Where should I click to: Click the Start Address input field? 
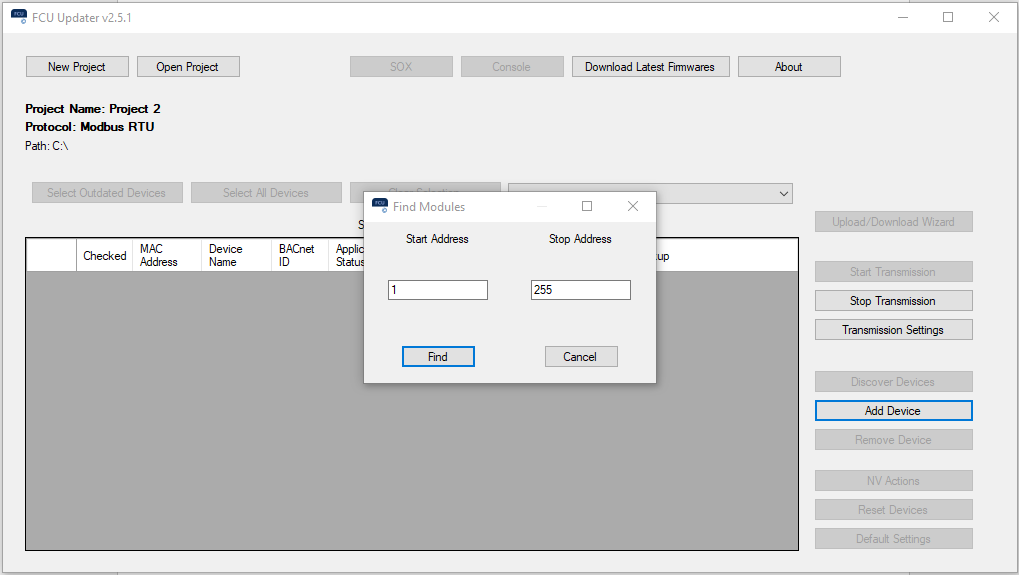(x=438, y=290)
